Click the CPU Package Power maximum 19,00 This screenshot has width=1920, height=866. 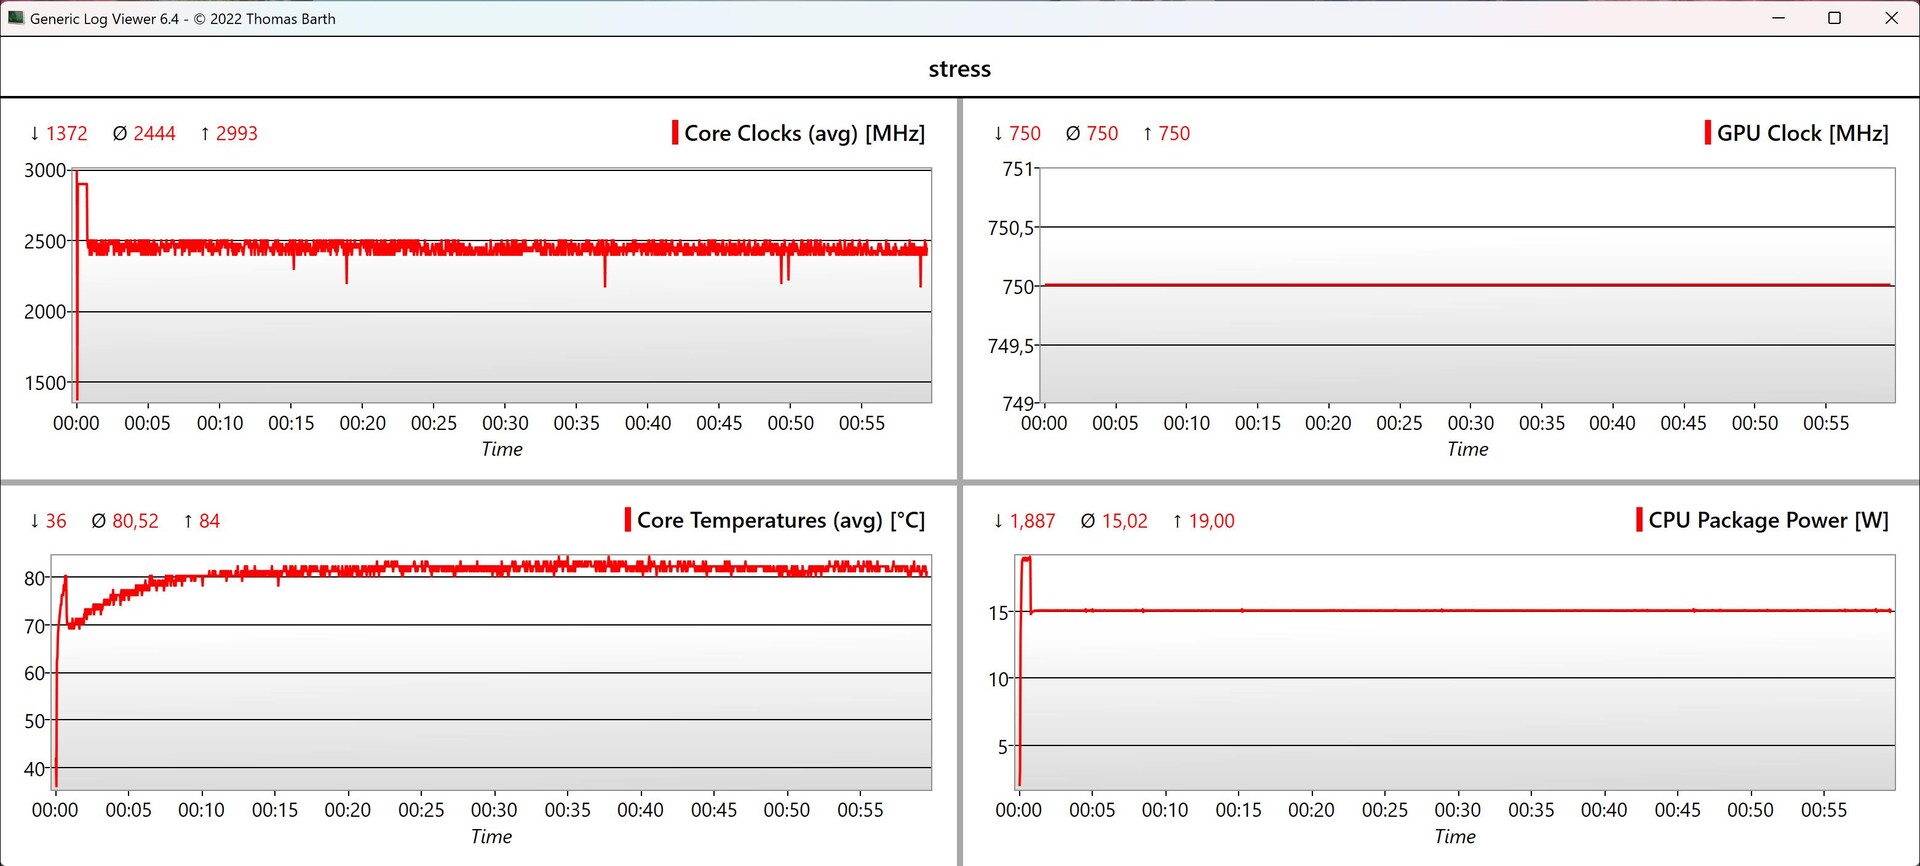tap(1211, 521)
